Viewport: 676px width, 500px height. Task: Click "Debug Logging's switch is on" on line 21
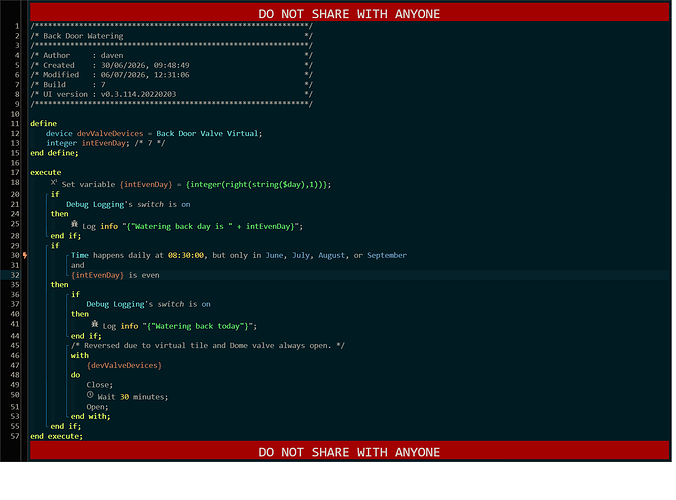128,204
